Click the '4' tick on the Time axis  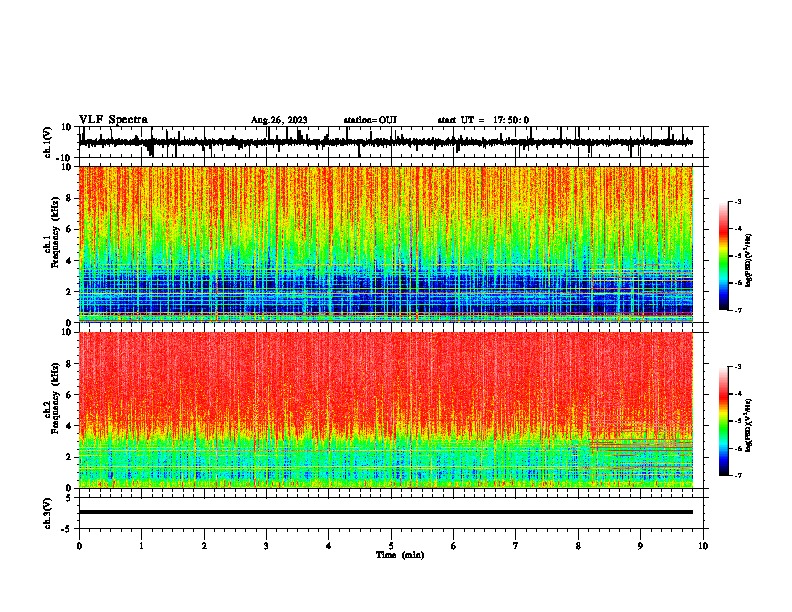click(x=329, y=546)
